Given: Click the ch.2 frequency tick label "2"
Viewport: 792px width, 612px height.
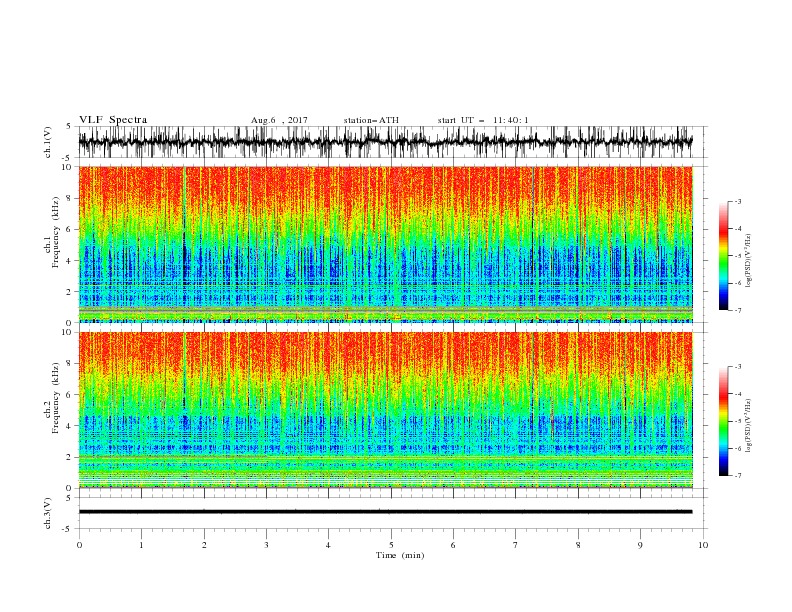Looking at the screenshot, I should point(70,457).
